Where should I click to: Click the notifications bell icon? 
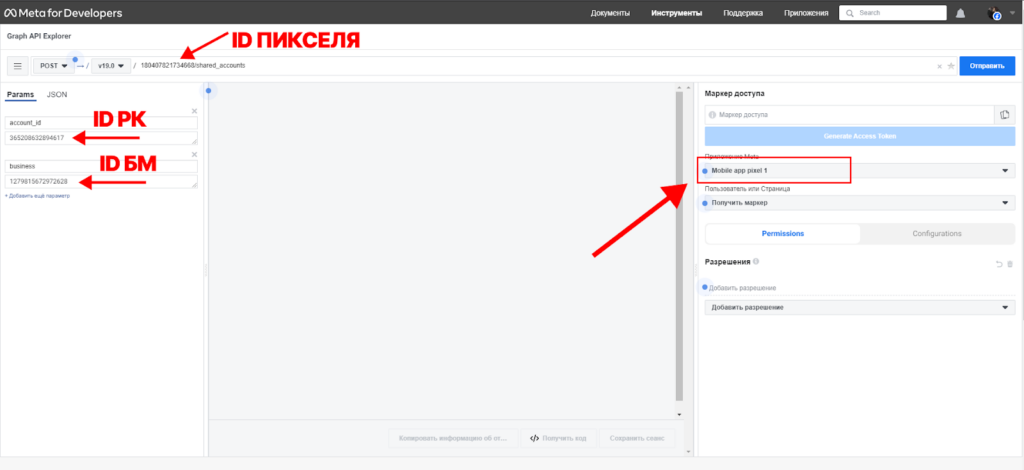960,13
